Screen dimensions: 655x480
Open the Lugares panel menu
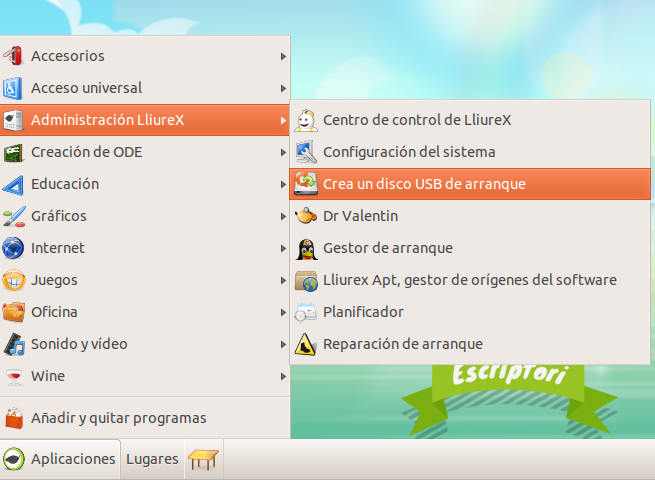point(152,459)
